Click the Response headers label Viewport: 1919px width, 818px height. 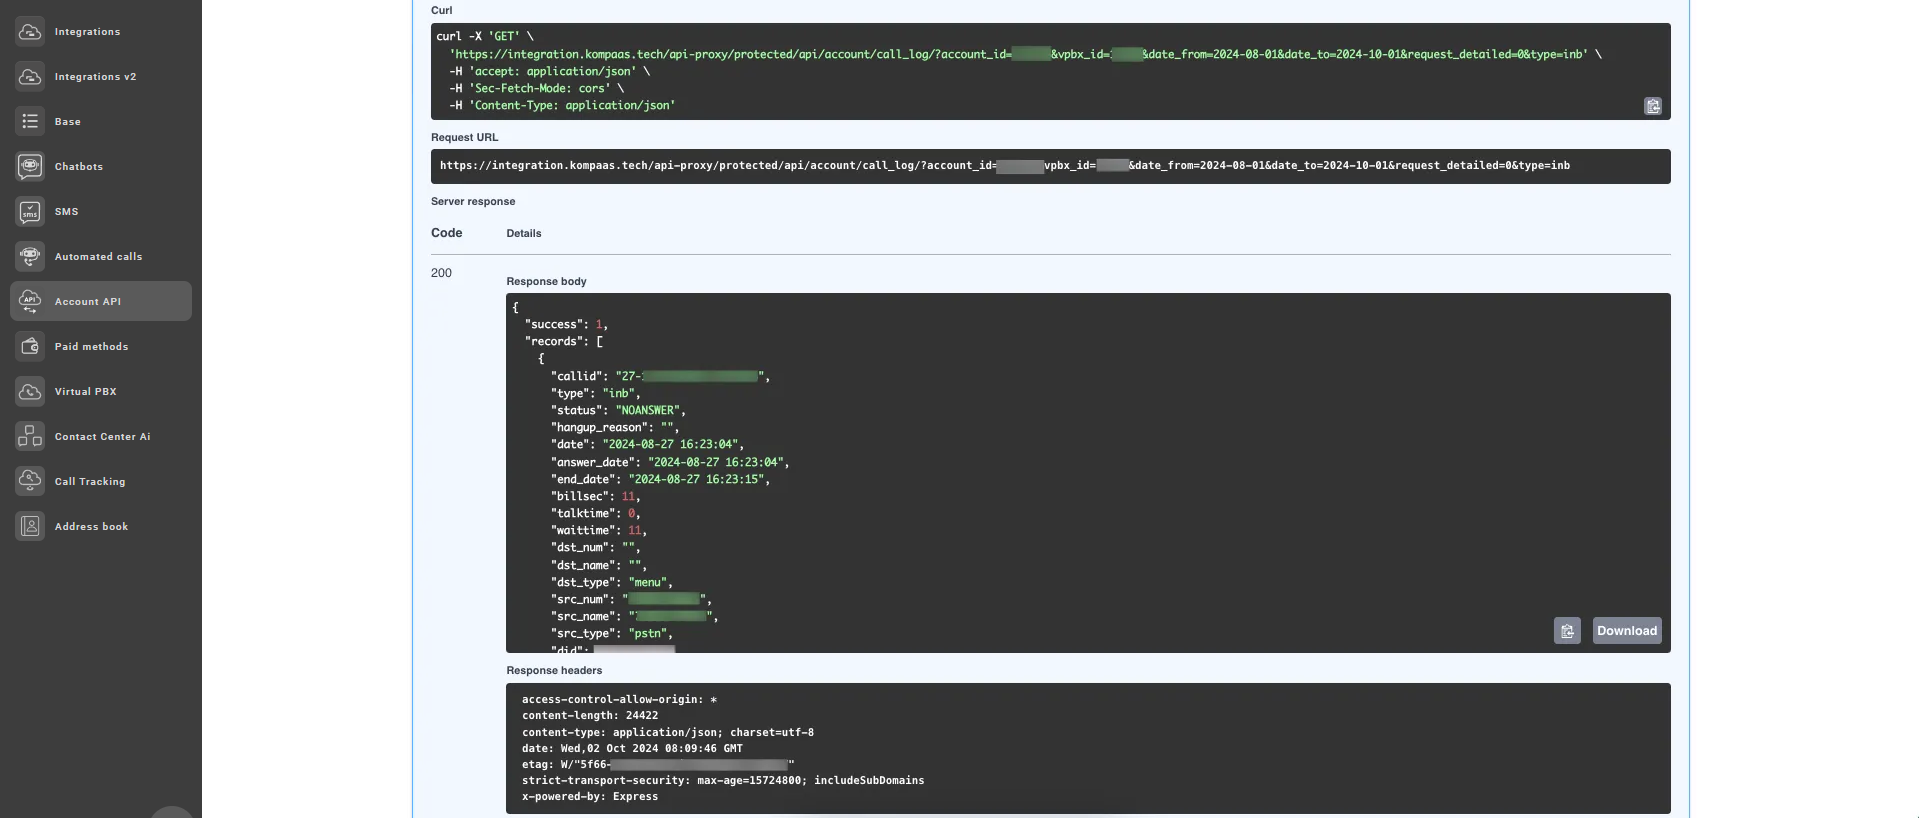click(554, 670)
